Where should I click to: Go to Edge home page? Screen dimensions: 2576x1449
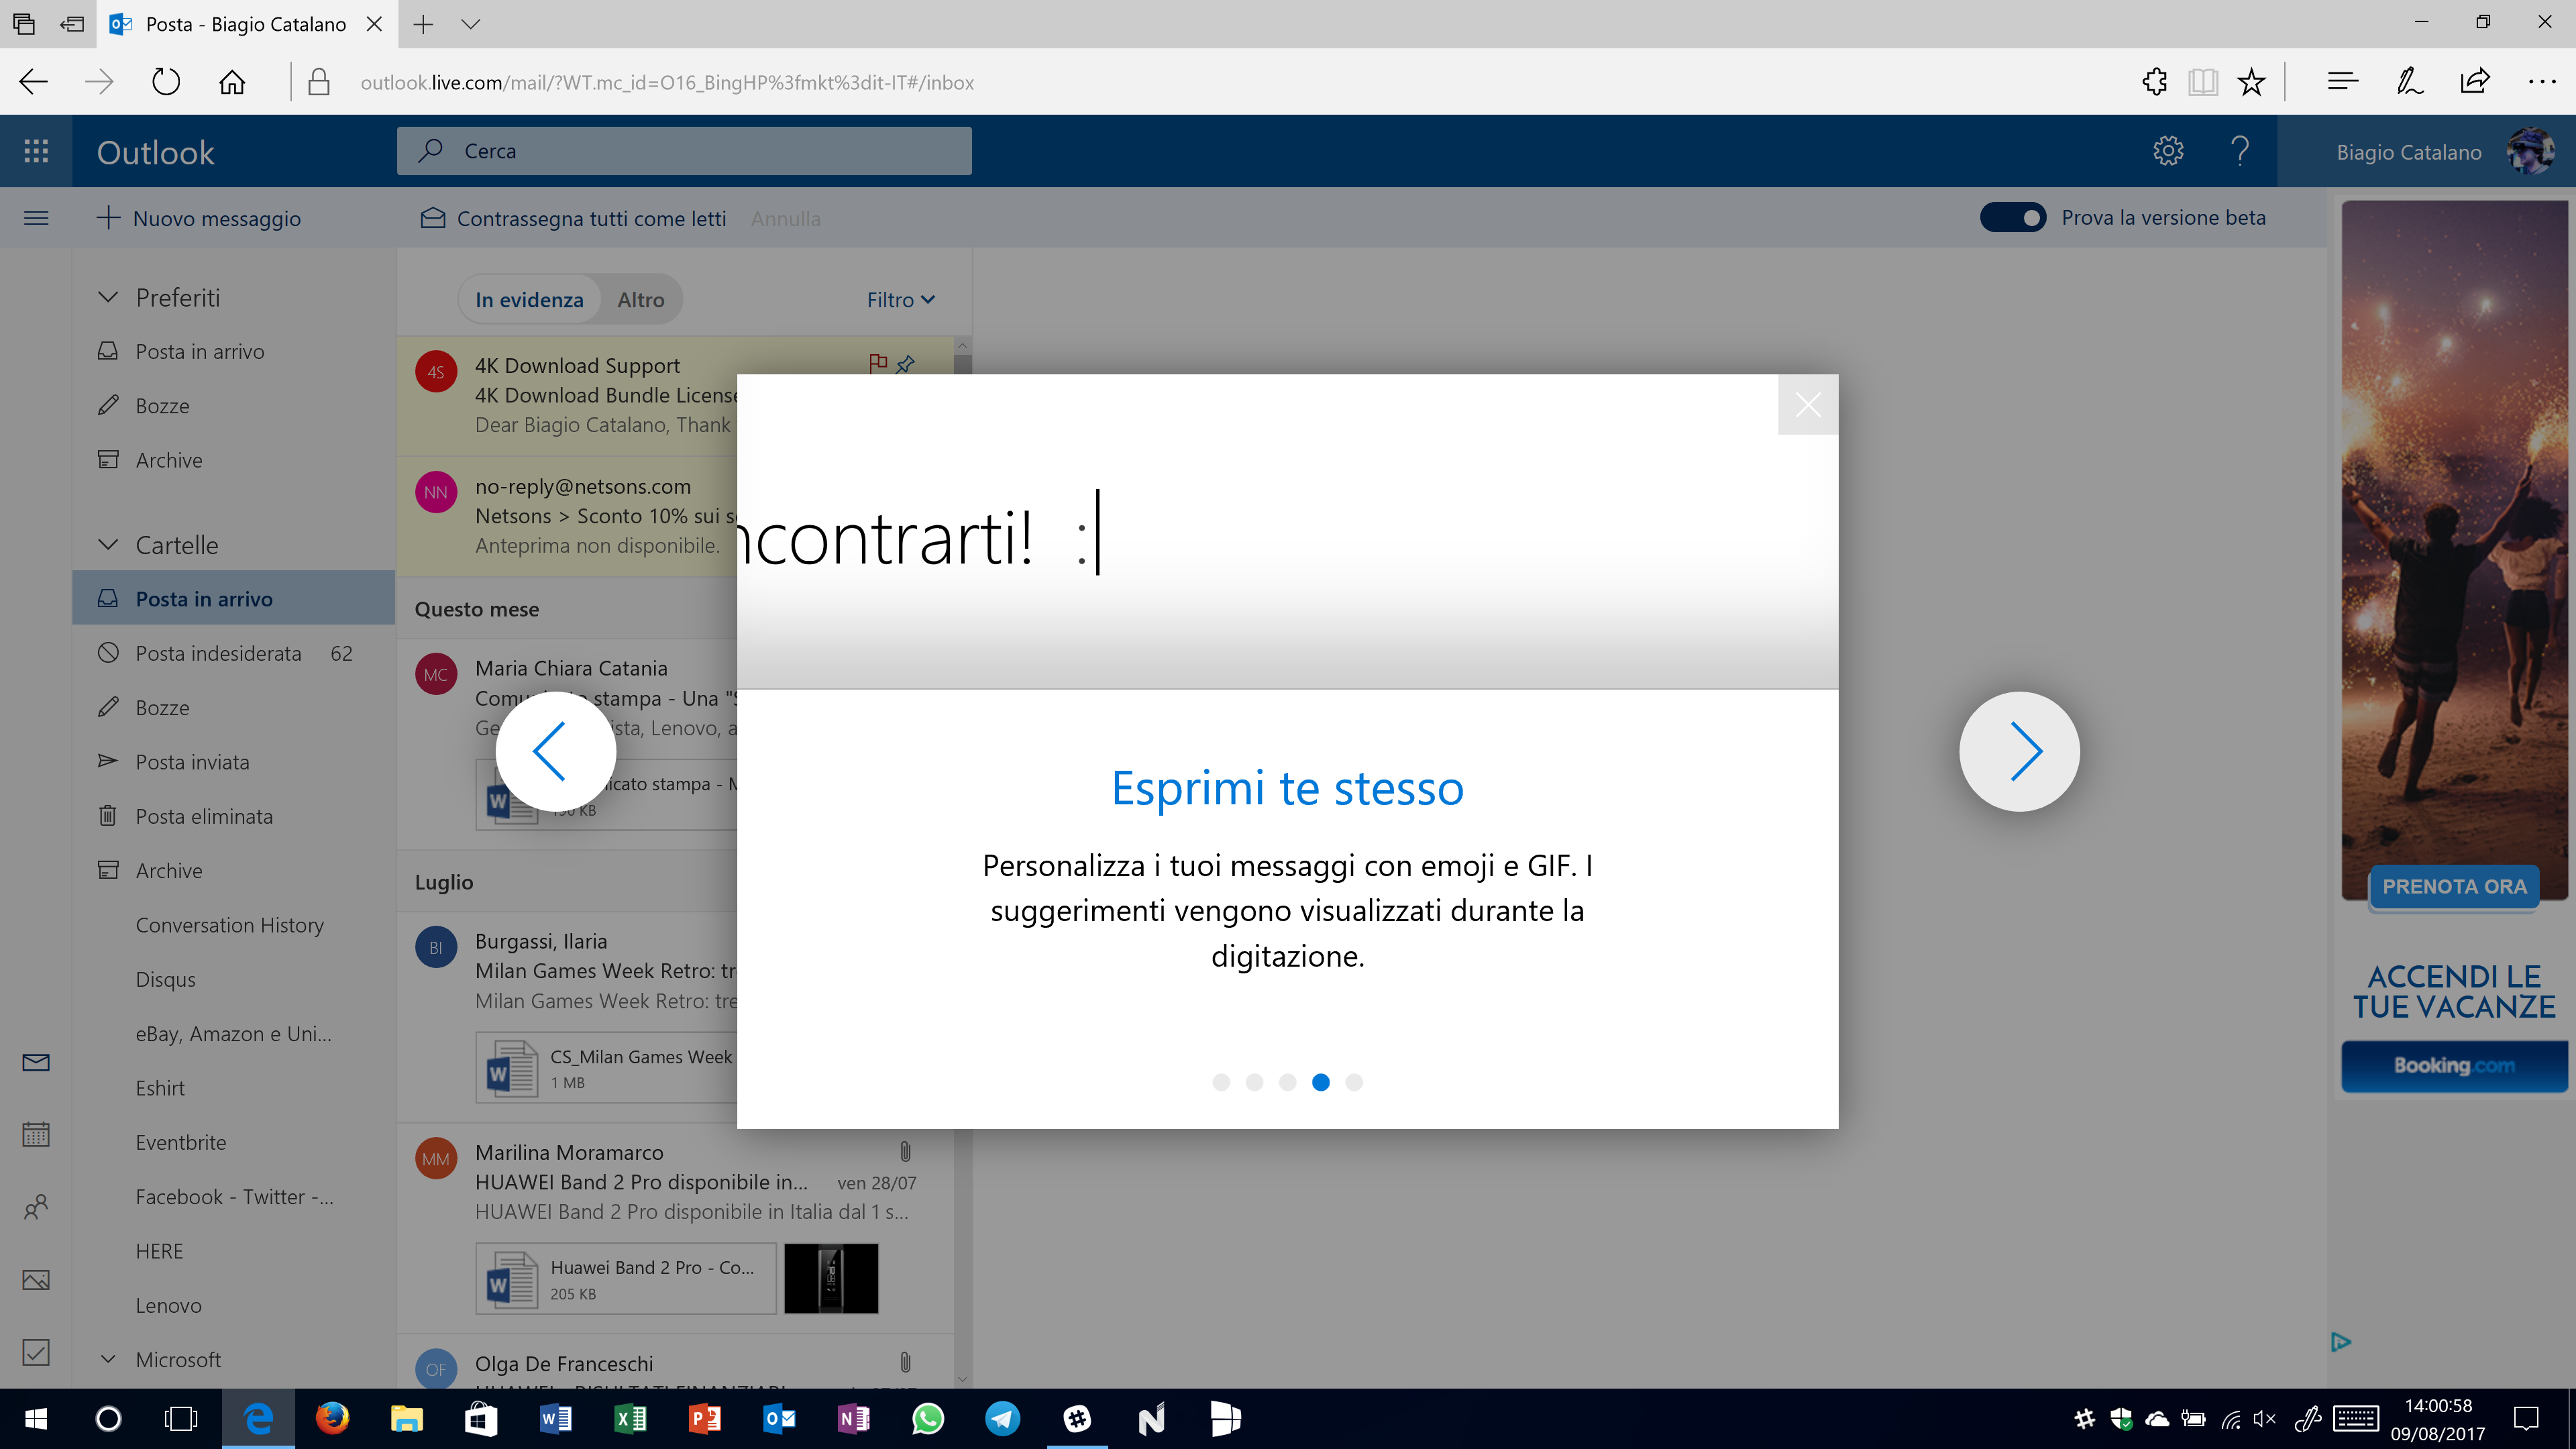[x=231, y=82]
